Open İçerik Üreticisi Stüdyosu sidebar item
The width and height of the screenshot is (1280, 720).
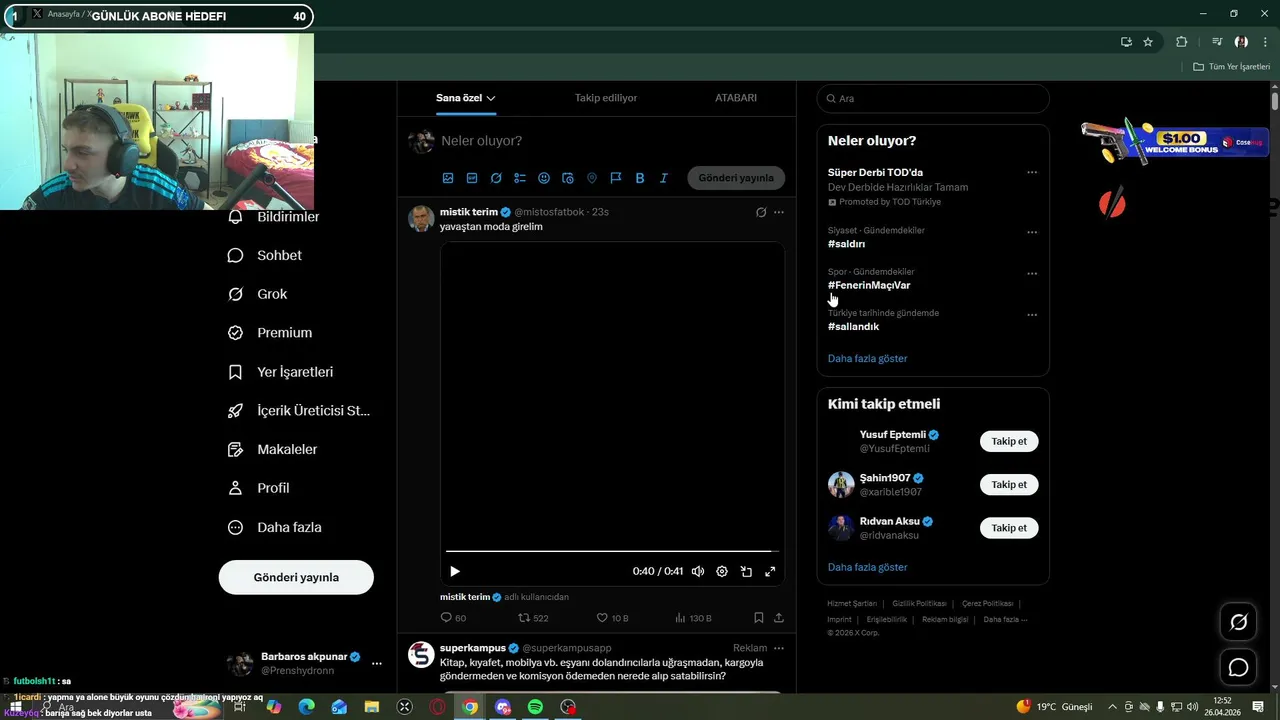299,411
